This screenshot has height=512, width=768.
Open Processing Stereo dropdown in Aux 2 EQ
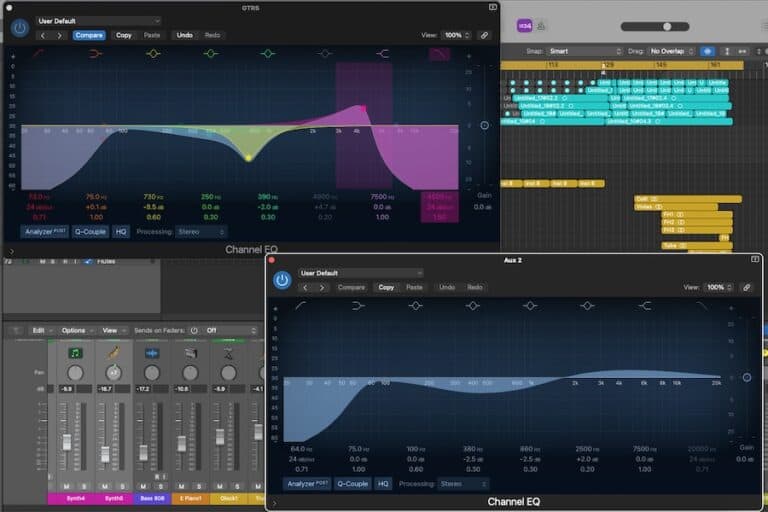(463, 484)
